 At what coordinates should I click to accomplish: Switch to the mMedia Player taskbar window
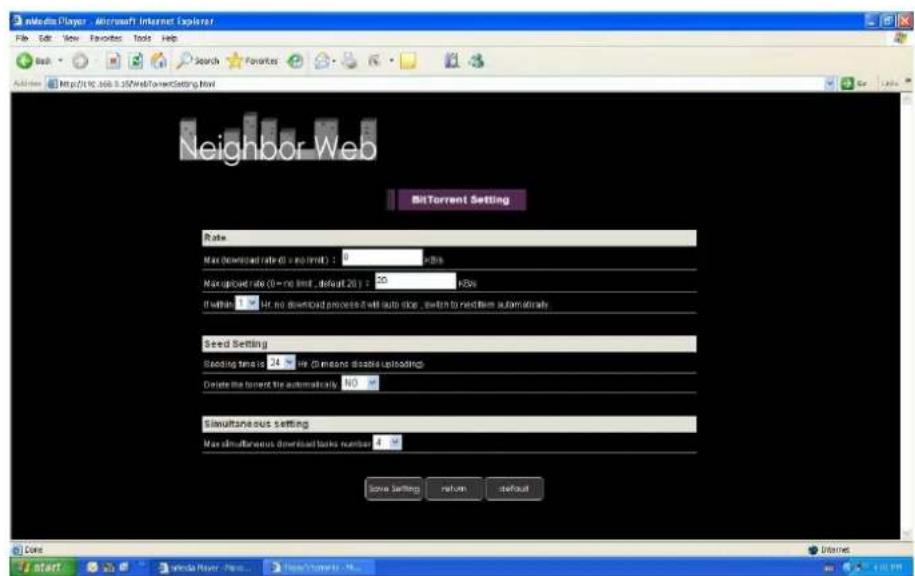205,567
